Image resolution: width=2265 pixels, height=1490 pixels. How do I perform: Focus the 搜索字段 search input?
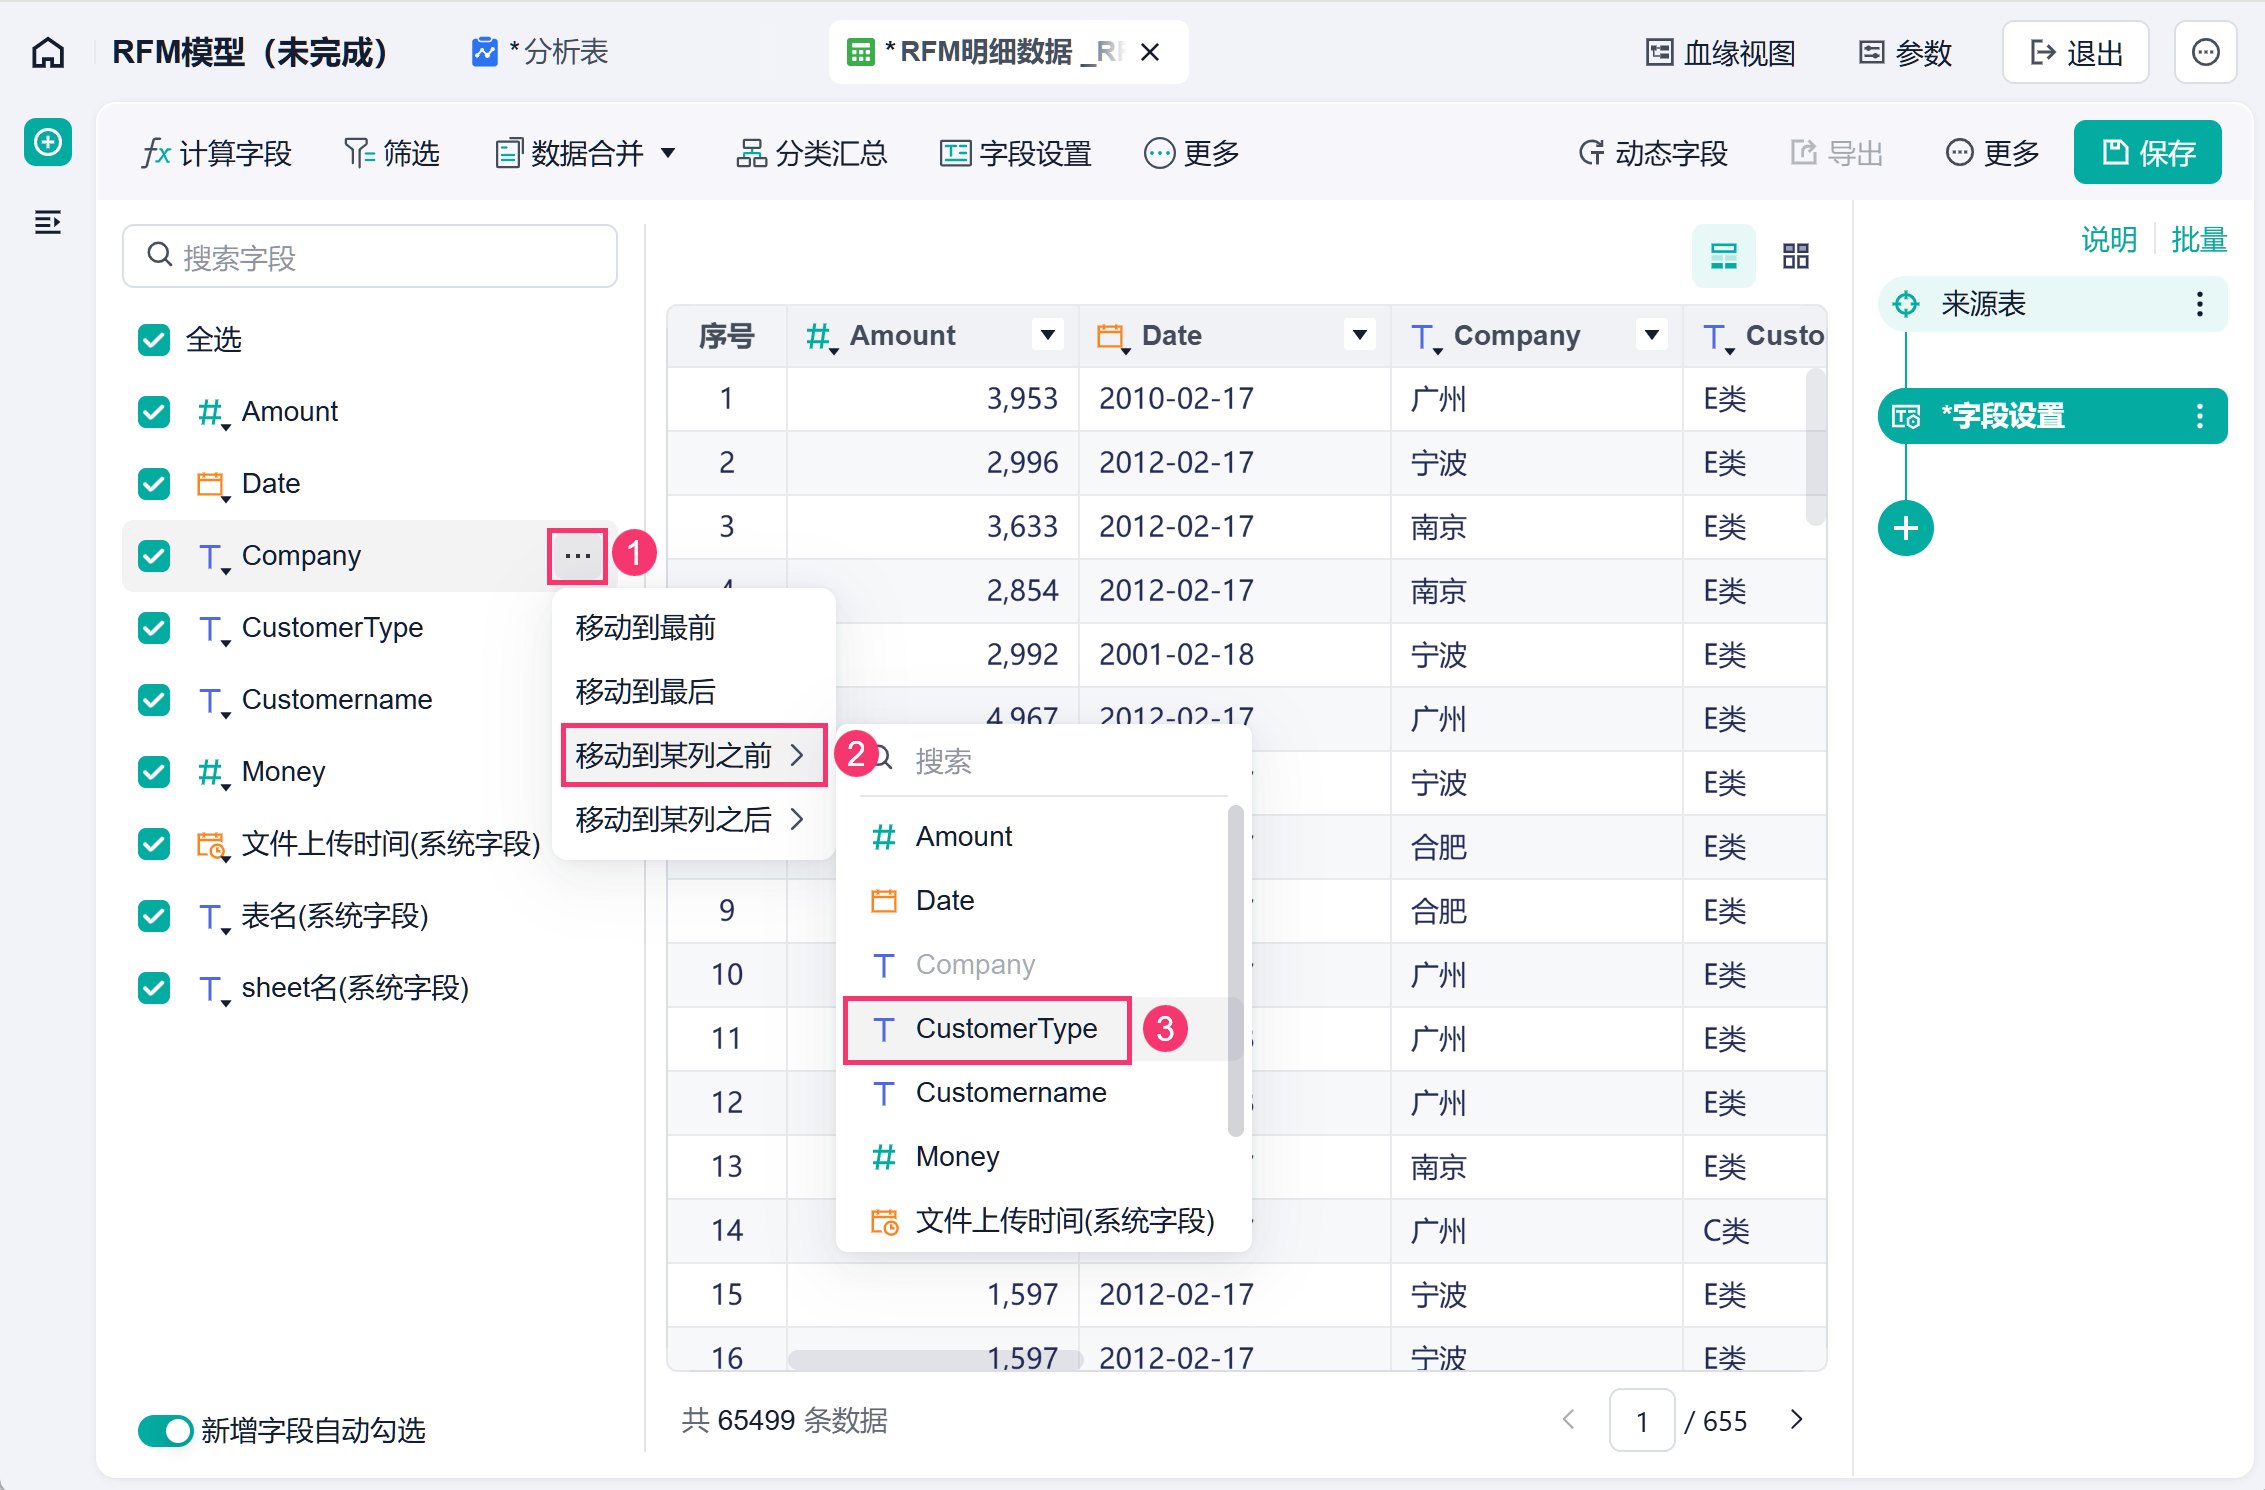coord(370,257)
